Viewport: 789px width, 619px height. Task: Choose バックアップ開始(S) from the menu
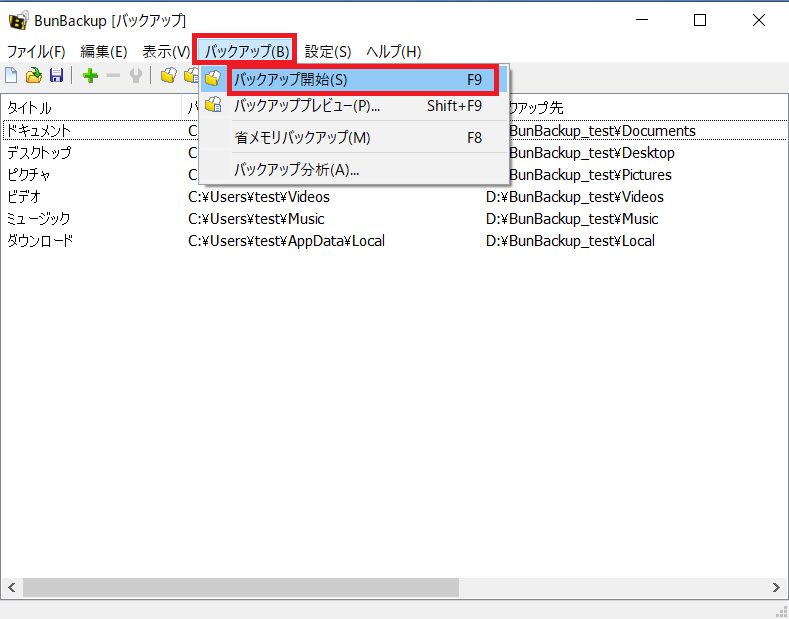click(354, 79)
